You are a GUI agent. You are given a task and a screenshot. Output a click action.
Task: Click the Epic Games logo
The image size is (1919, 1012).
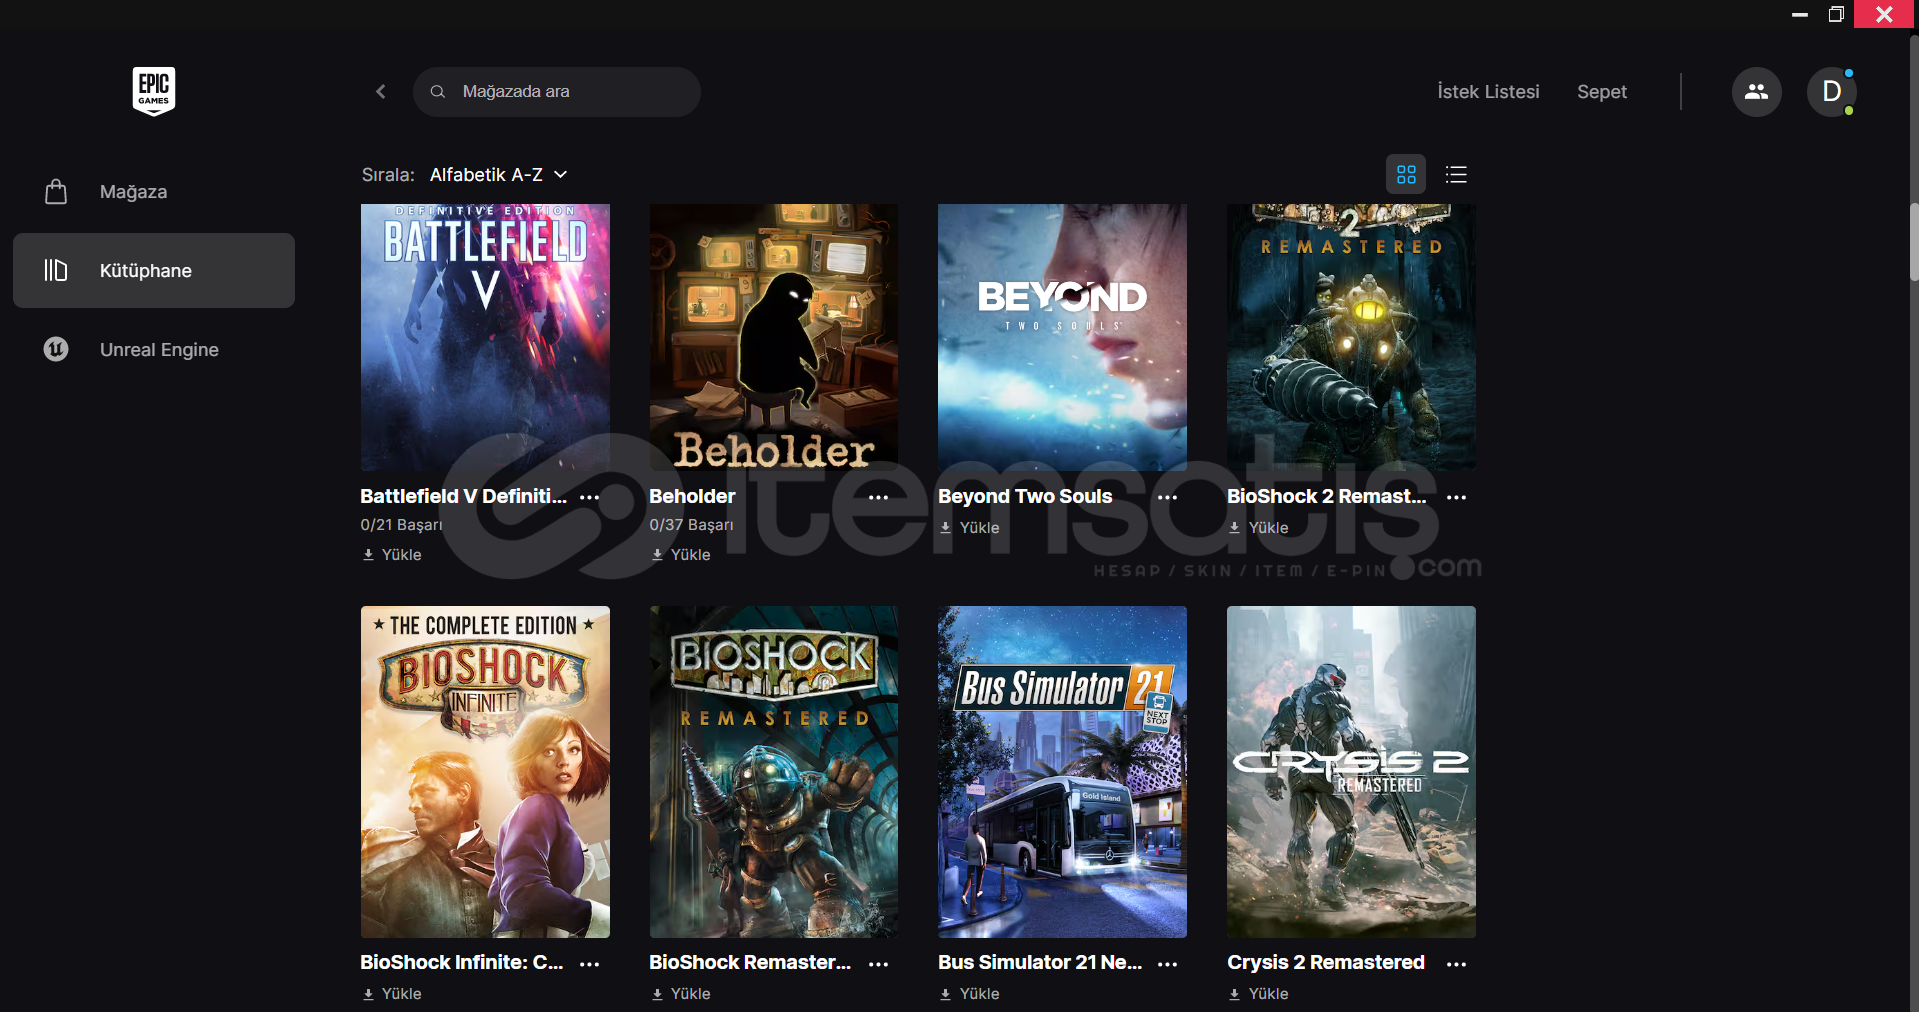154,91
